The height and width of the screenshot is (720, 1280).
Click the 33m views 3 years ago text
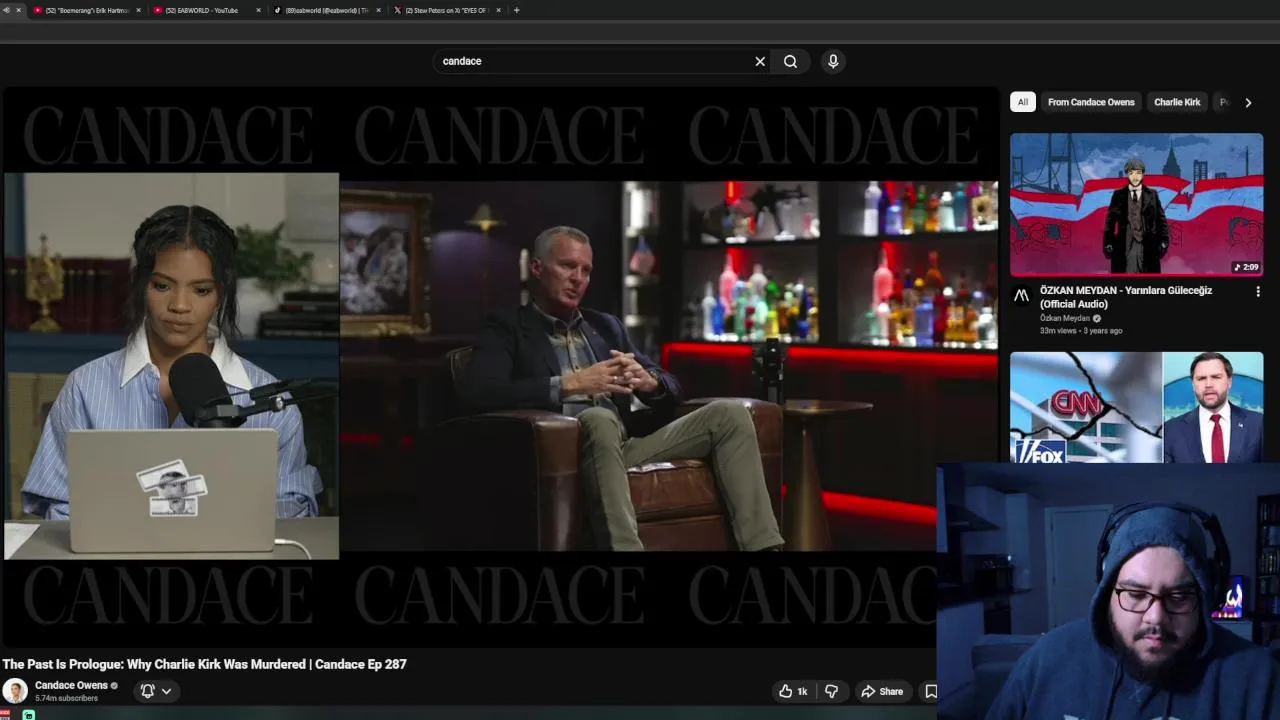[1081, 330]
